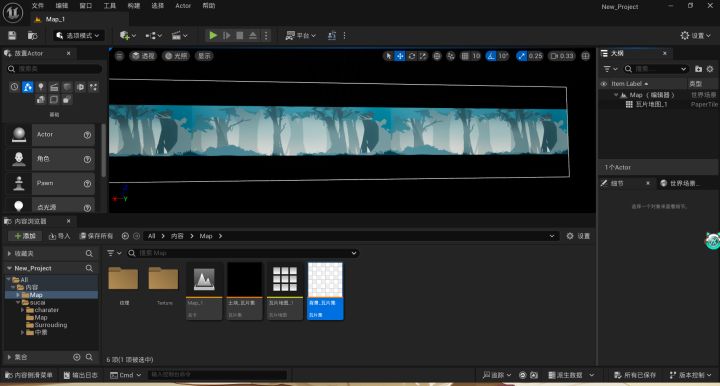Open the cinematics clapperboard dropdown
The width and height of the screenshot is (720, 386).
pyautogui.click(x=180, y=35)
